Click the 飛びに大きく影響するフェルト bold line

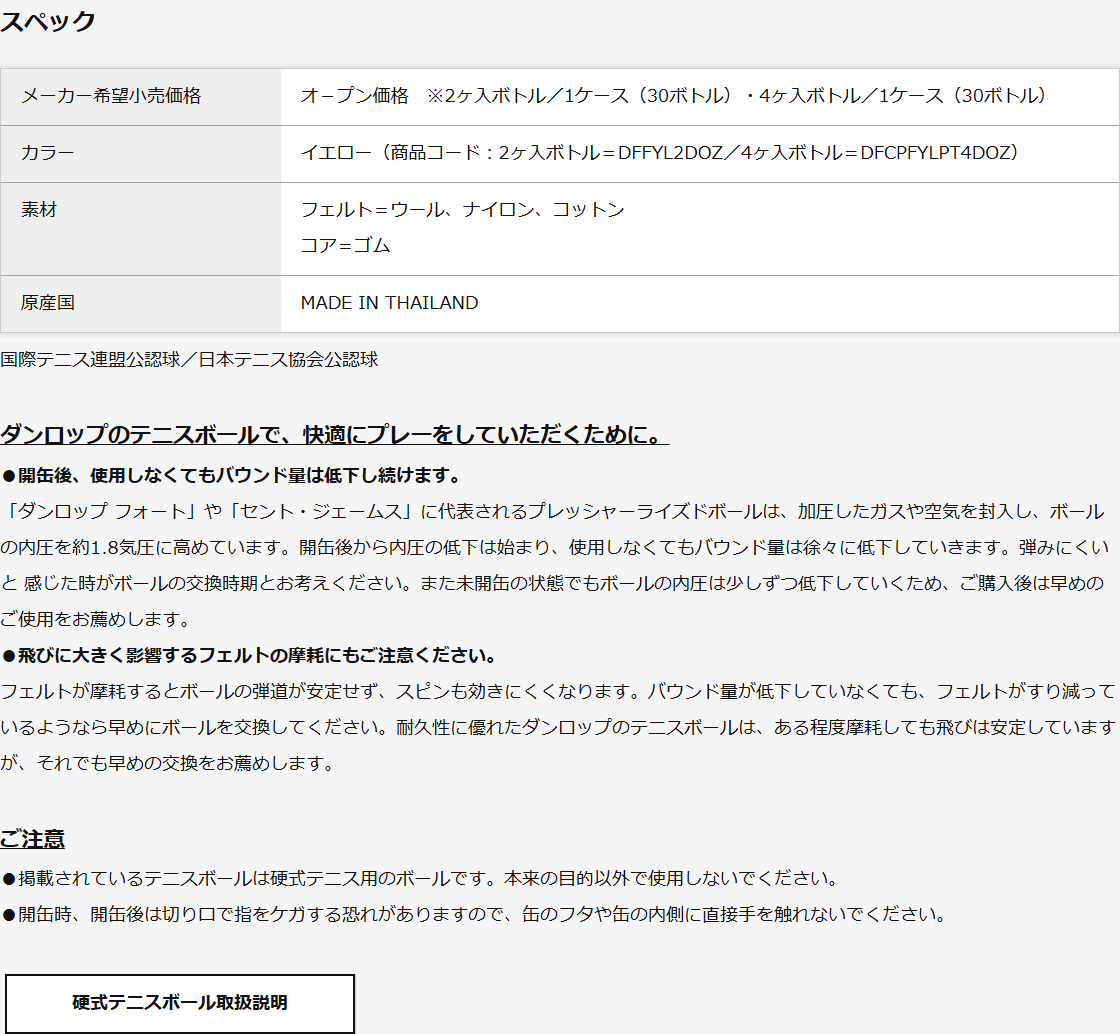pyautogui.click(x=249, y=655)
